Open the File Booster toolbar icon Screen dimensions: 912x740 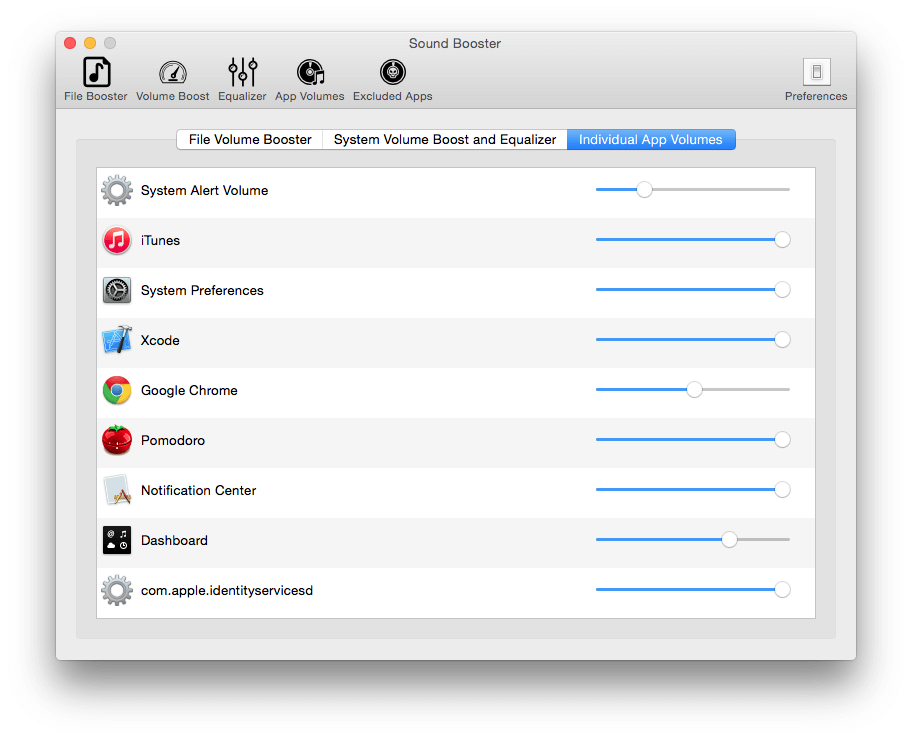click(x=96, y=72)
